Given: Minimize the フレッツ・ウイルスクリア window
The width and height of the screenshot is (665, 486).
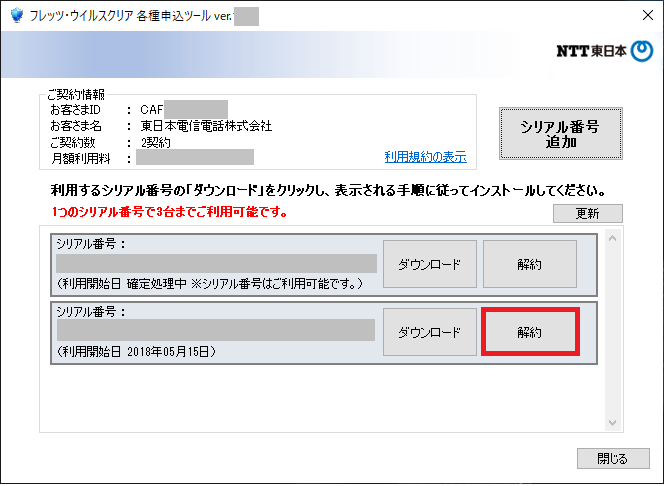Looking at the screenshot, I should (x=543, y=15).
